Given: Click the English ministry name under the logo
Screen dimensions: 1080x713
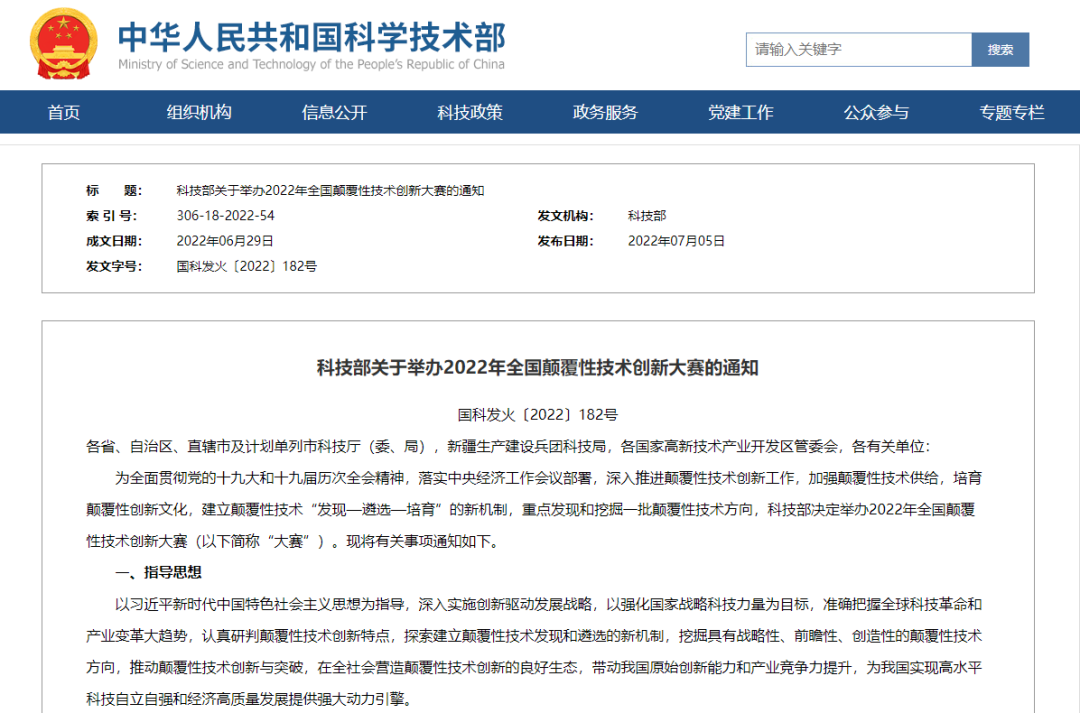Looking at the screenshot, I should click(314, 65).
